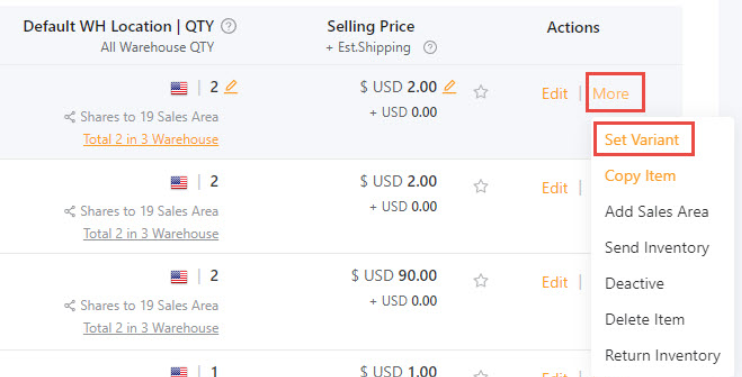Star the USD 90.00 item
The image size is (742, 377).
(x=481, y=281)
